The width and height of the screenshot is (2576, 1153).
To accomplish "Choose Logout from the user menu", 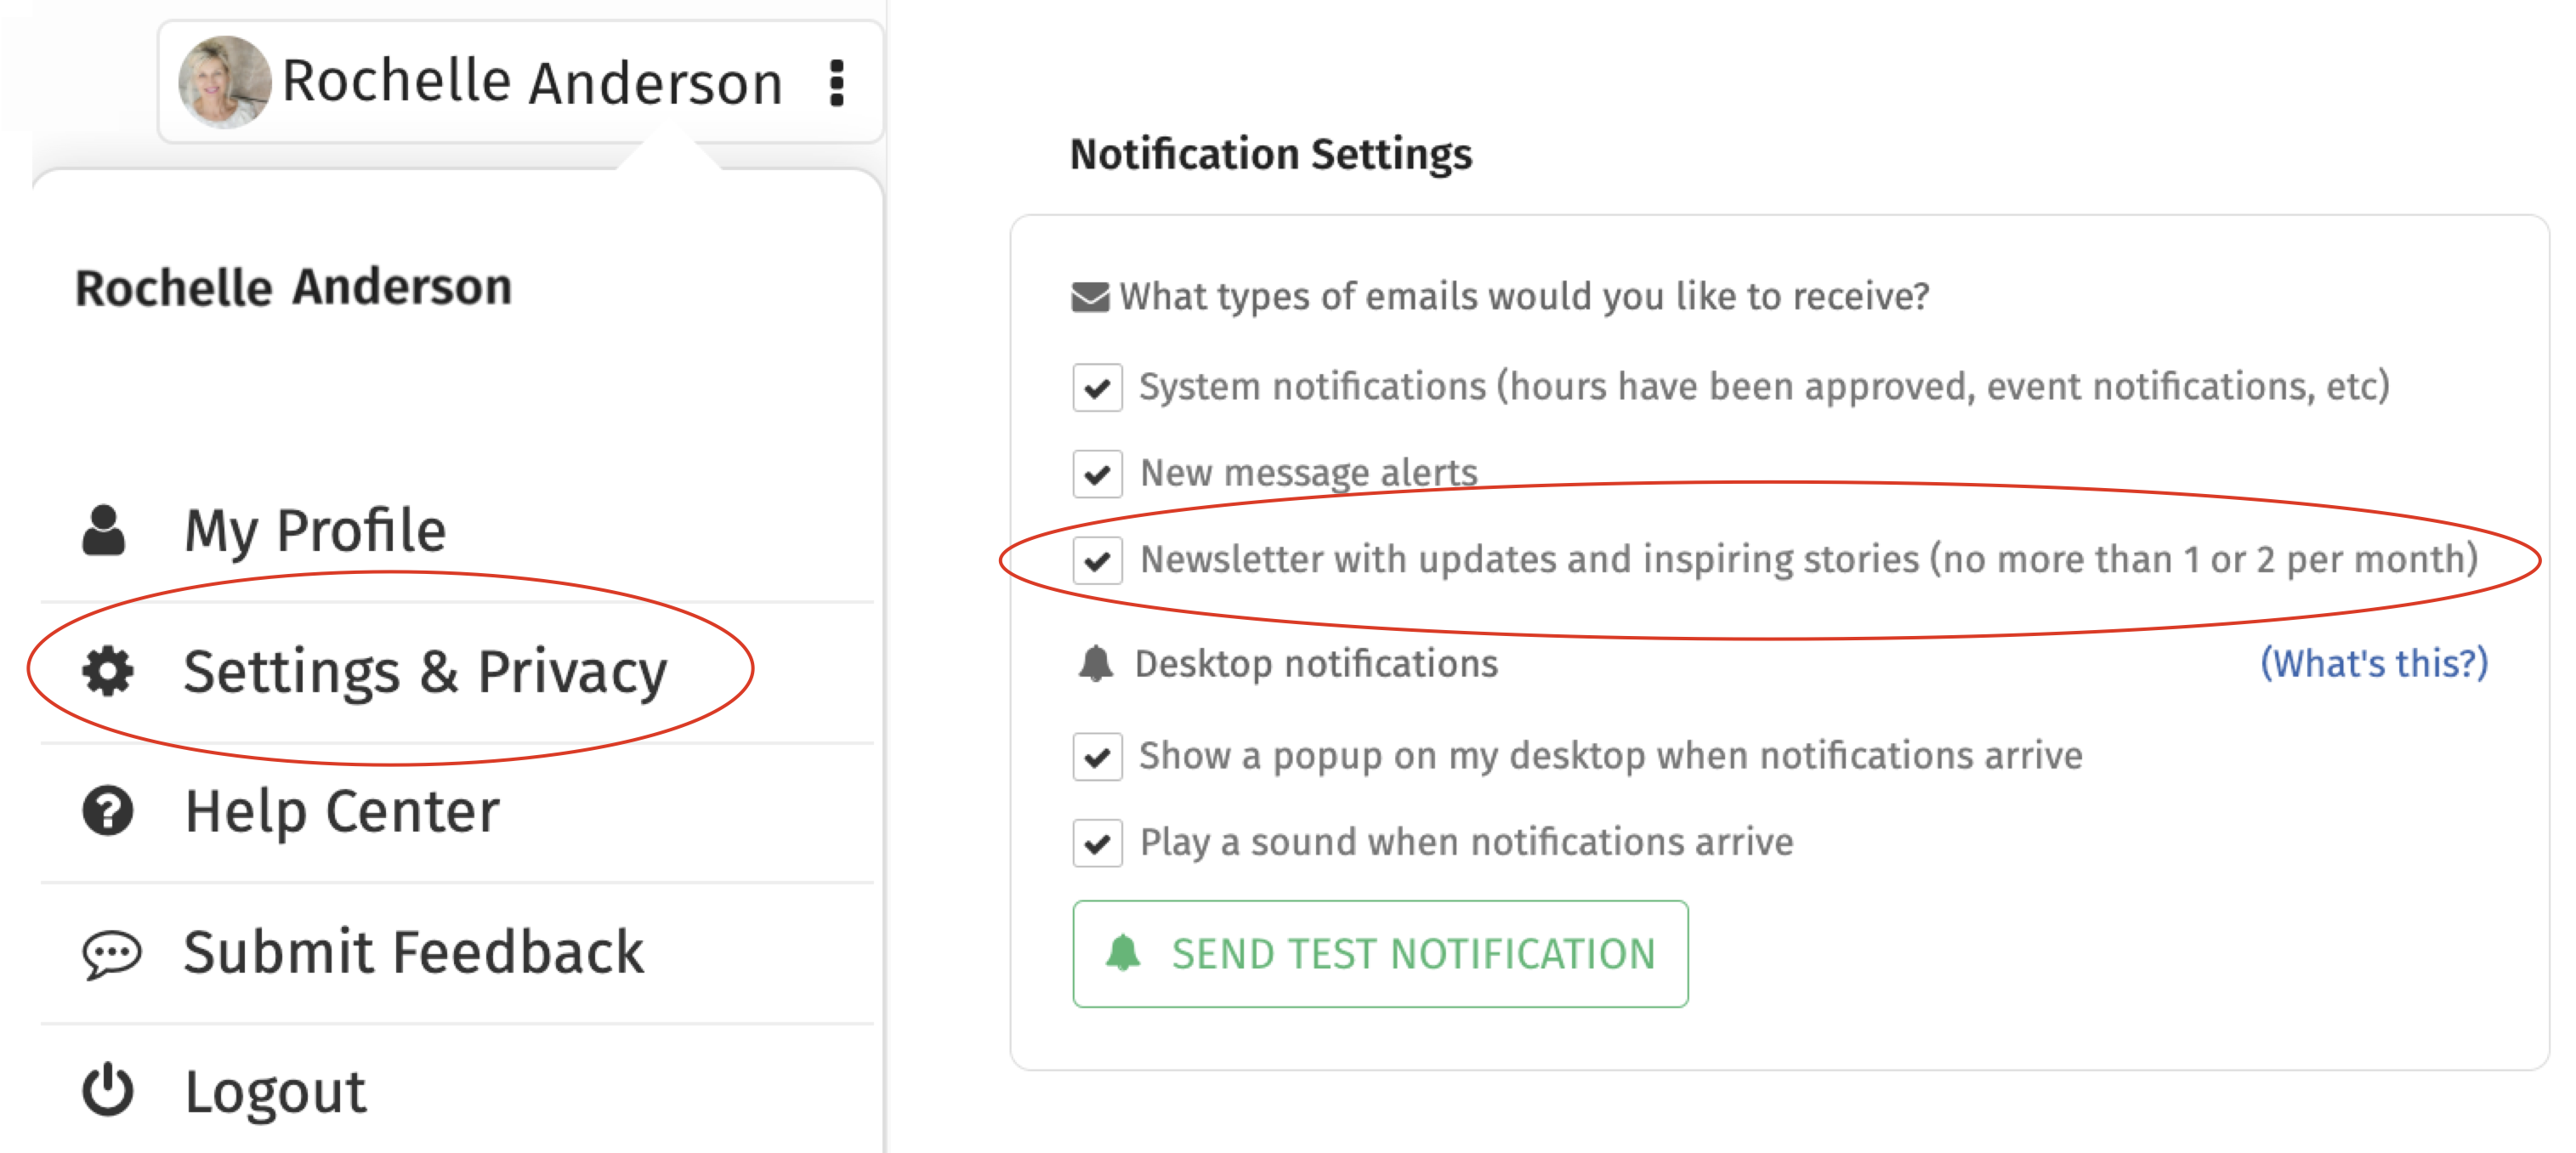I will tap(457, 1091).
